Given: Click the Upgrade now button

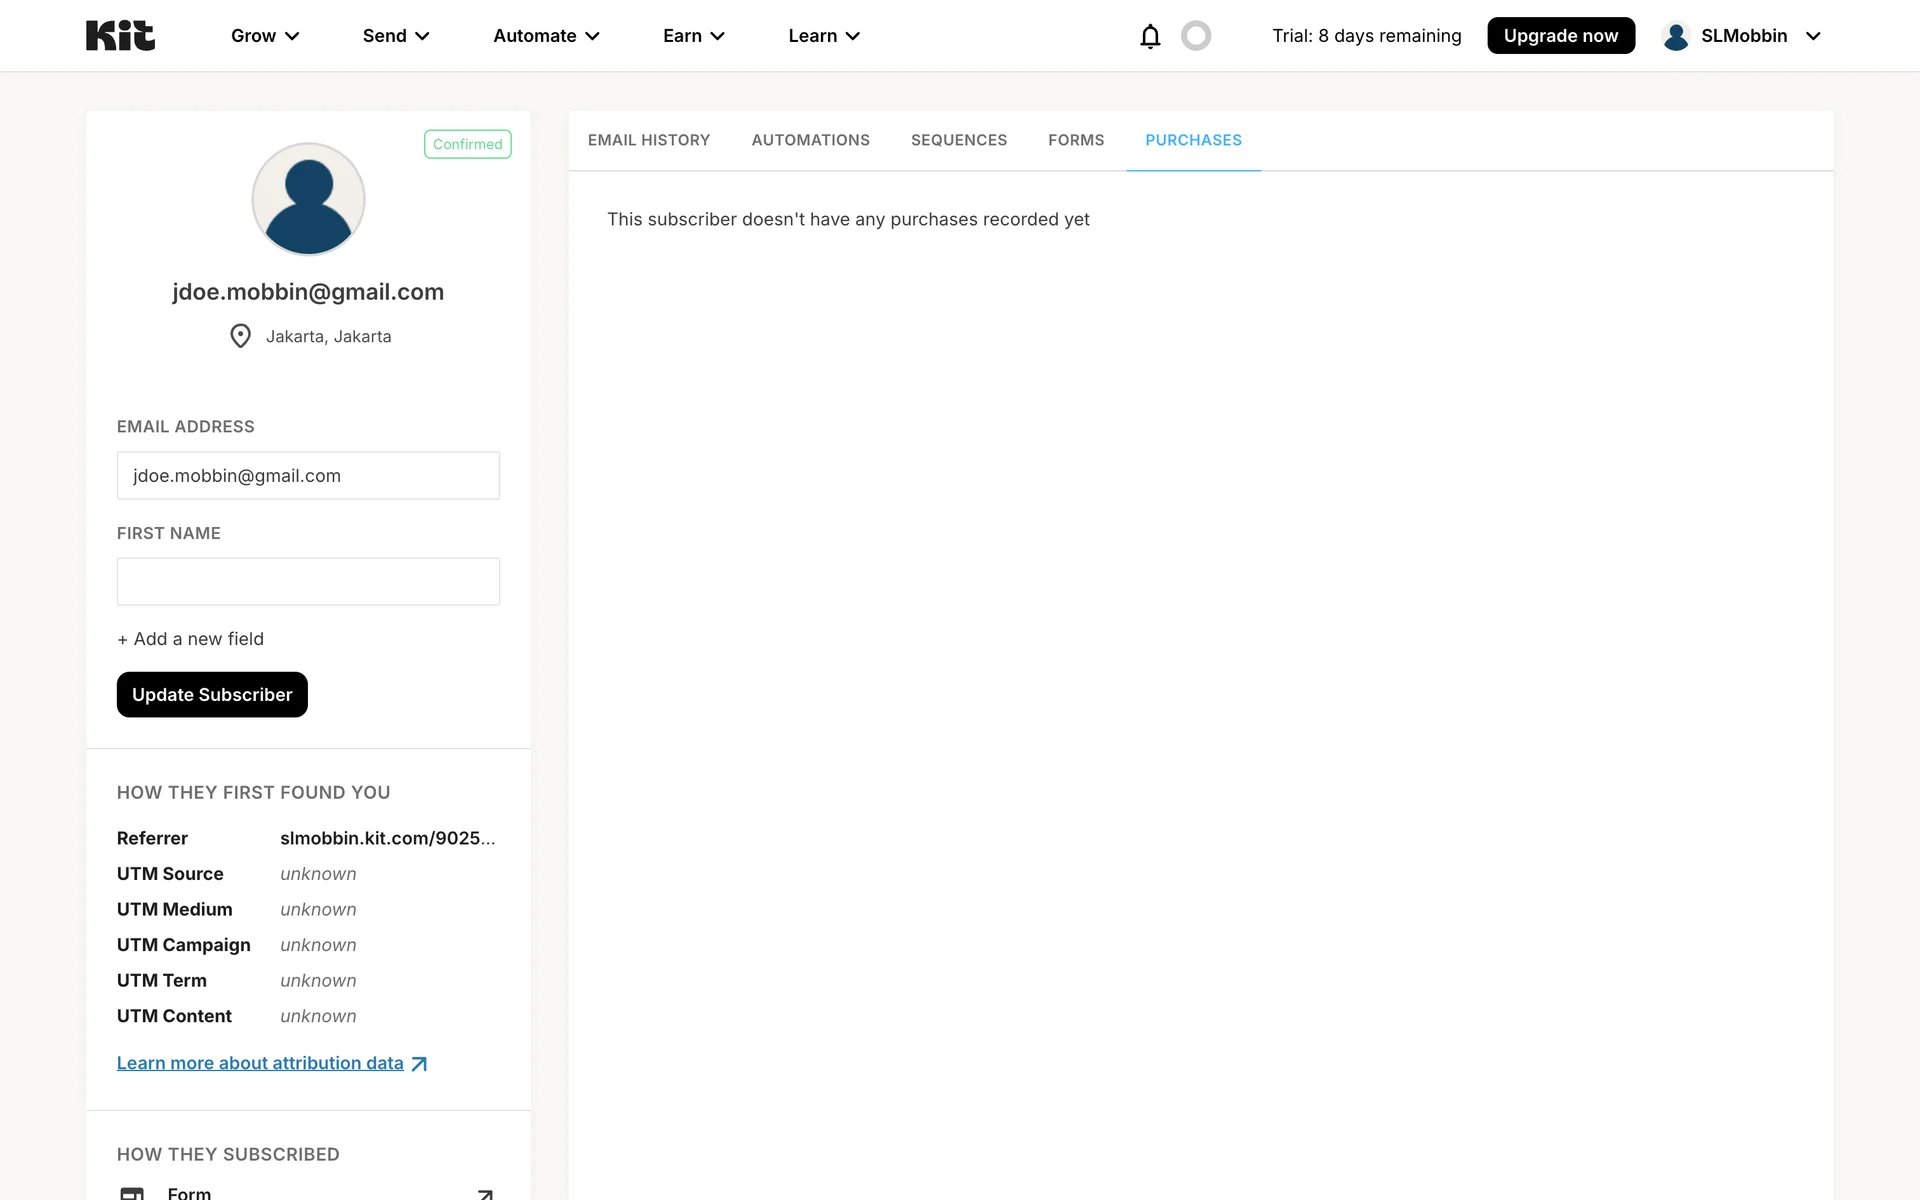Looking at the screenshot, I should coord(1560,36).
